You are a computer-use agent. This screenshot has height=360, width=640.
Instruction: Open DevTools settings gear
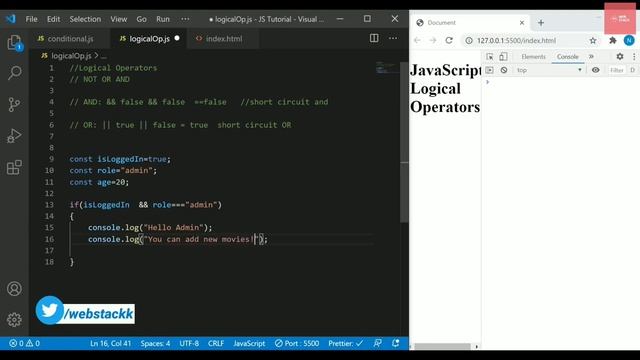pyautogui.click(x=620, y=57)
